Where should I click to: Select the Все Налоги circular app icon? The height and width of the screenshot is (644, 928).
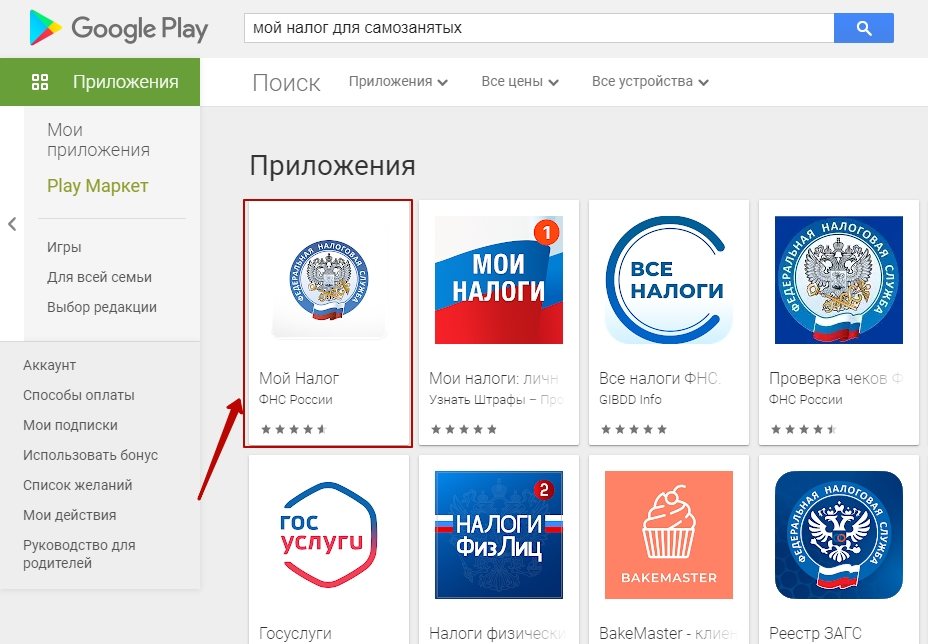click(x=668, y=279)
